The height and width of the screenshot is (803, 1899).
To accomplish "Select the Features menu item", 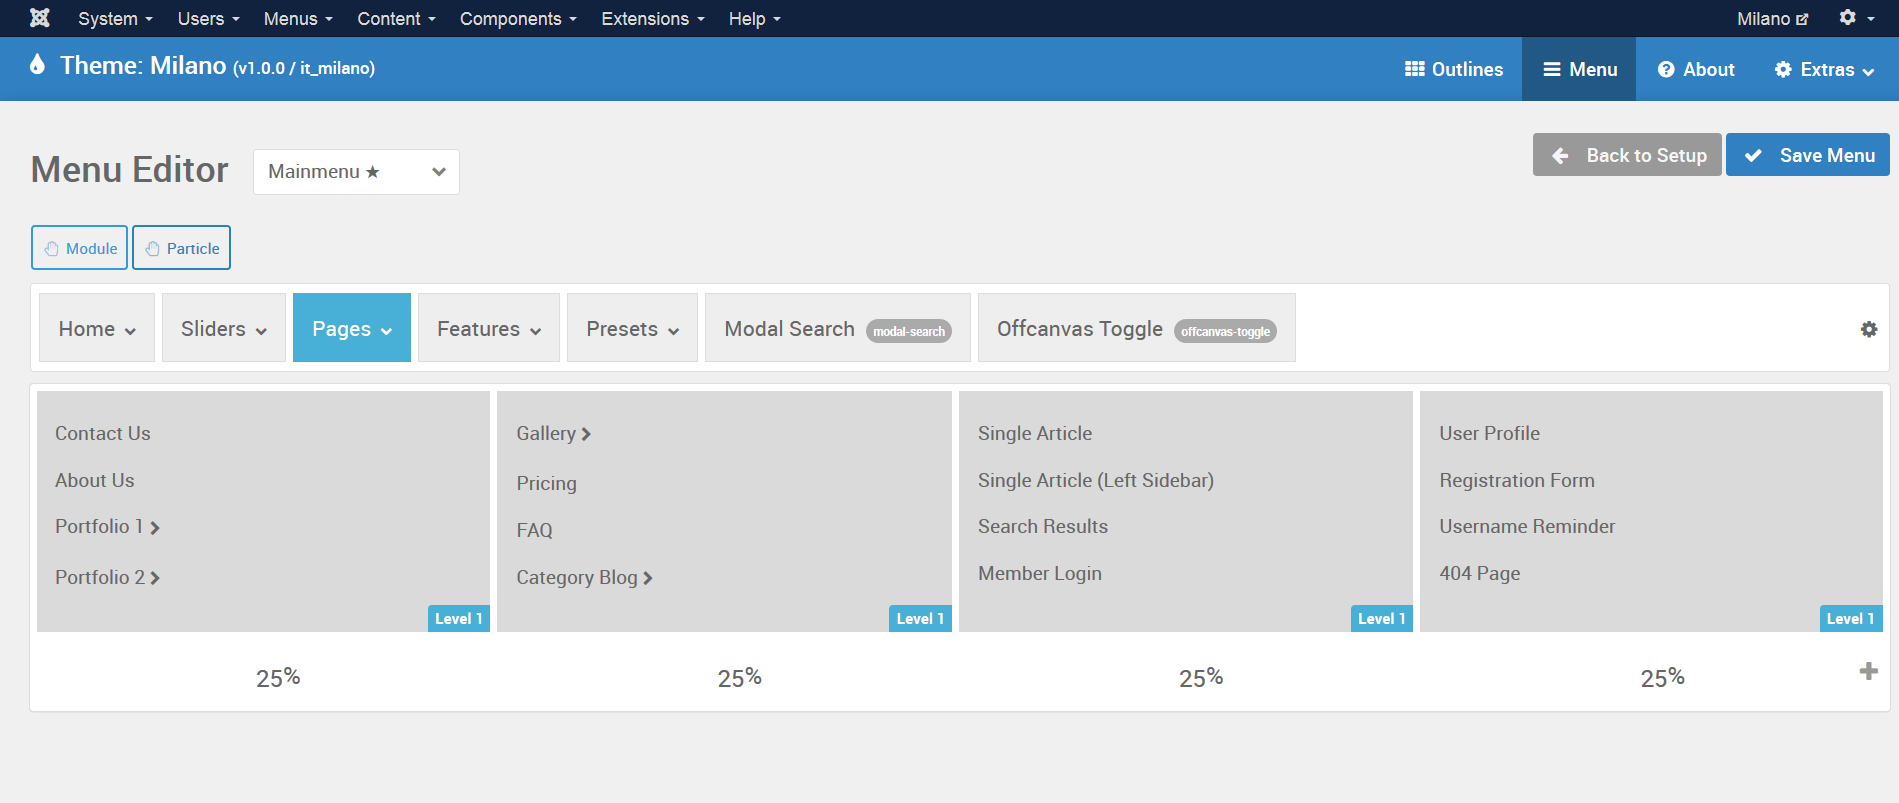I will pos(488,329).
